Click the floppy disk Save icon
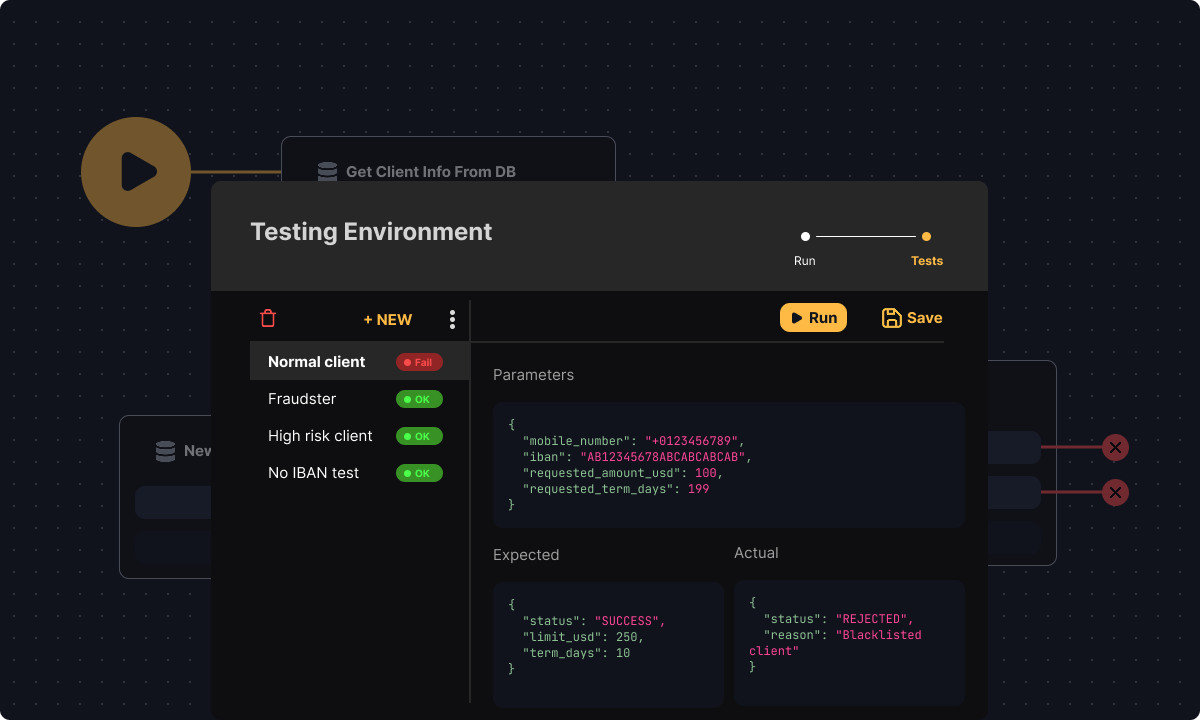The height and width of the screenshot is (720, 1200). (891, 317)
